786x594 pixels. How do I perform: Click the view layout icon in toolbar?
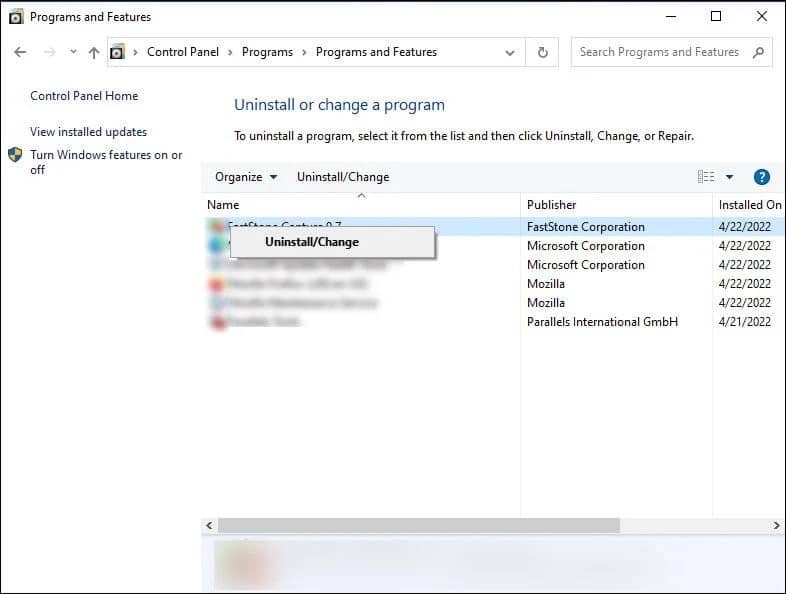(x=706, y=177)
